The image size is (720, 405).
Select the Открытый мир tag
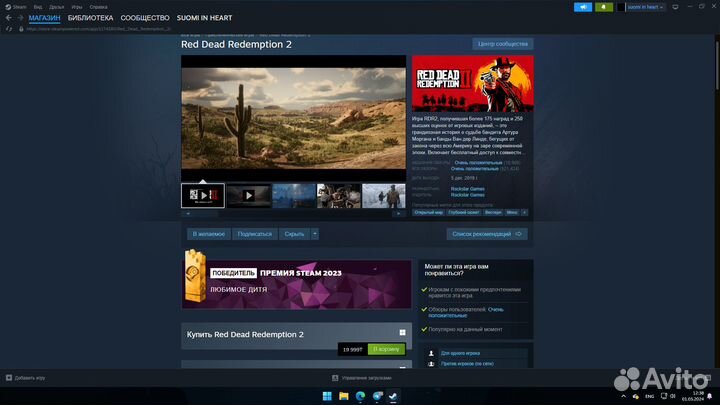tap(428, 213)
